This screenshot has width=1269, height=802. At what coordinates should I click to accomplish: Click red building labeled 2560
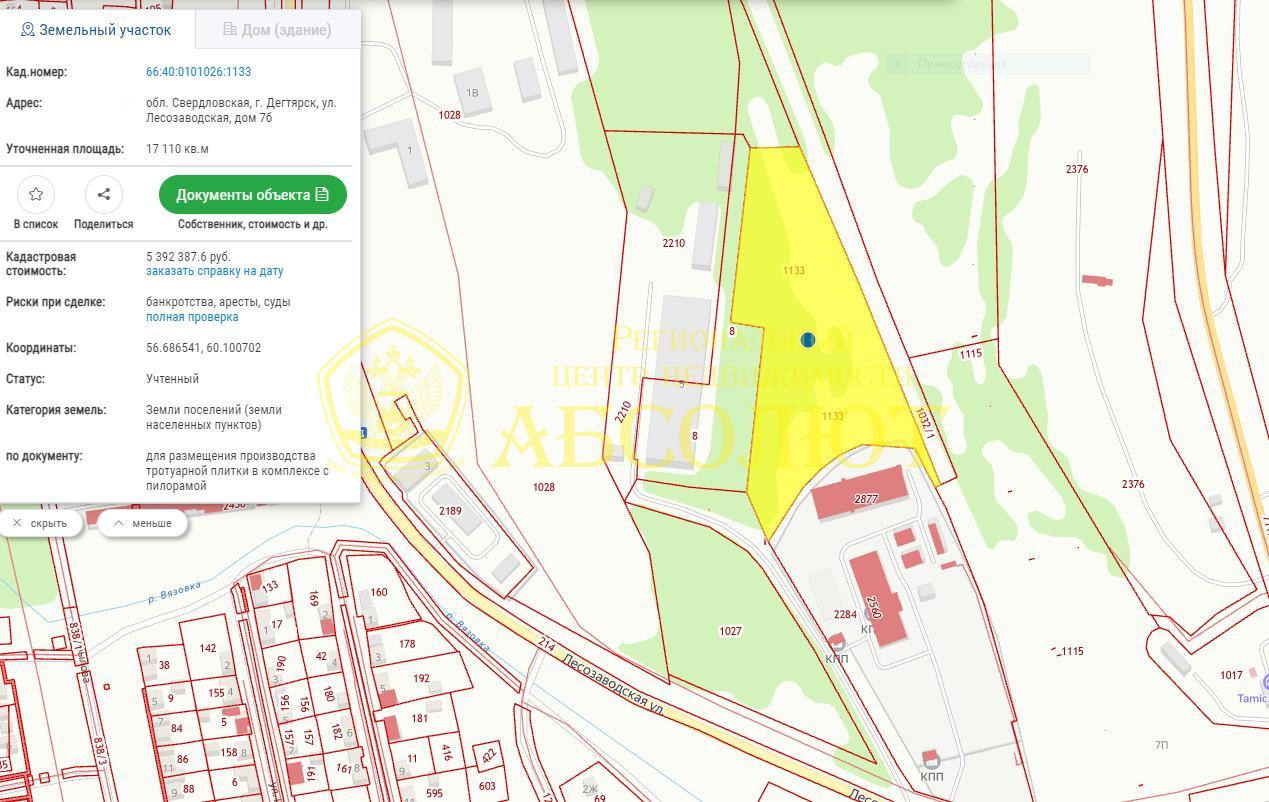[x=877, y=598]
